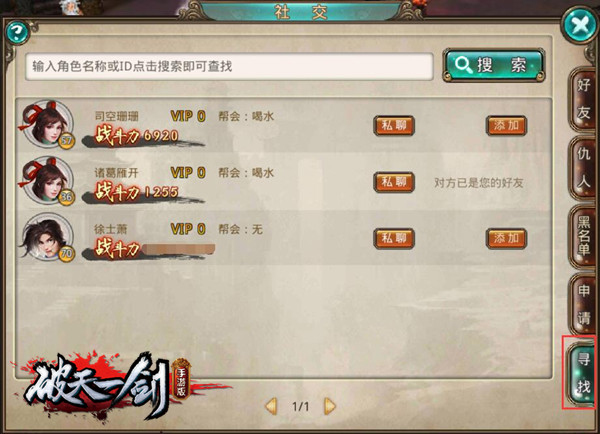Open 诸葛雁开's avatar portrait
600x434 pixels.
point(47,181)
